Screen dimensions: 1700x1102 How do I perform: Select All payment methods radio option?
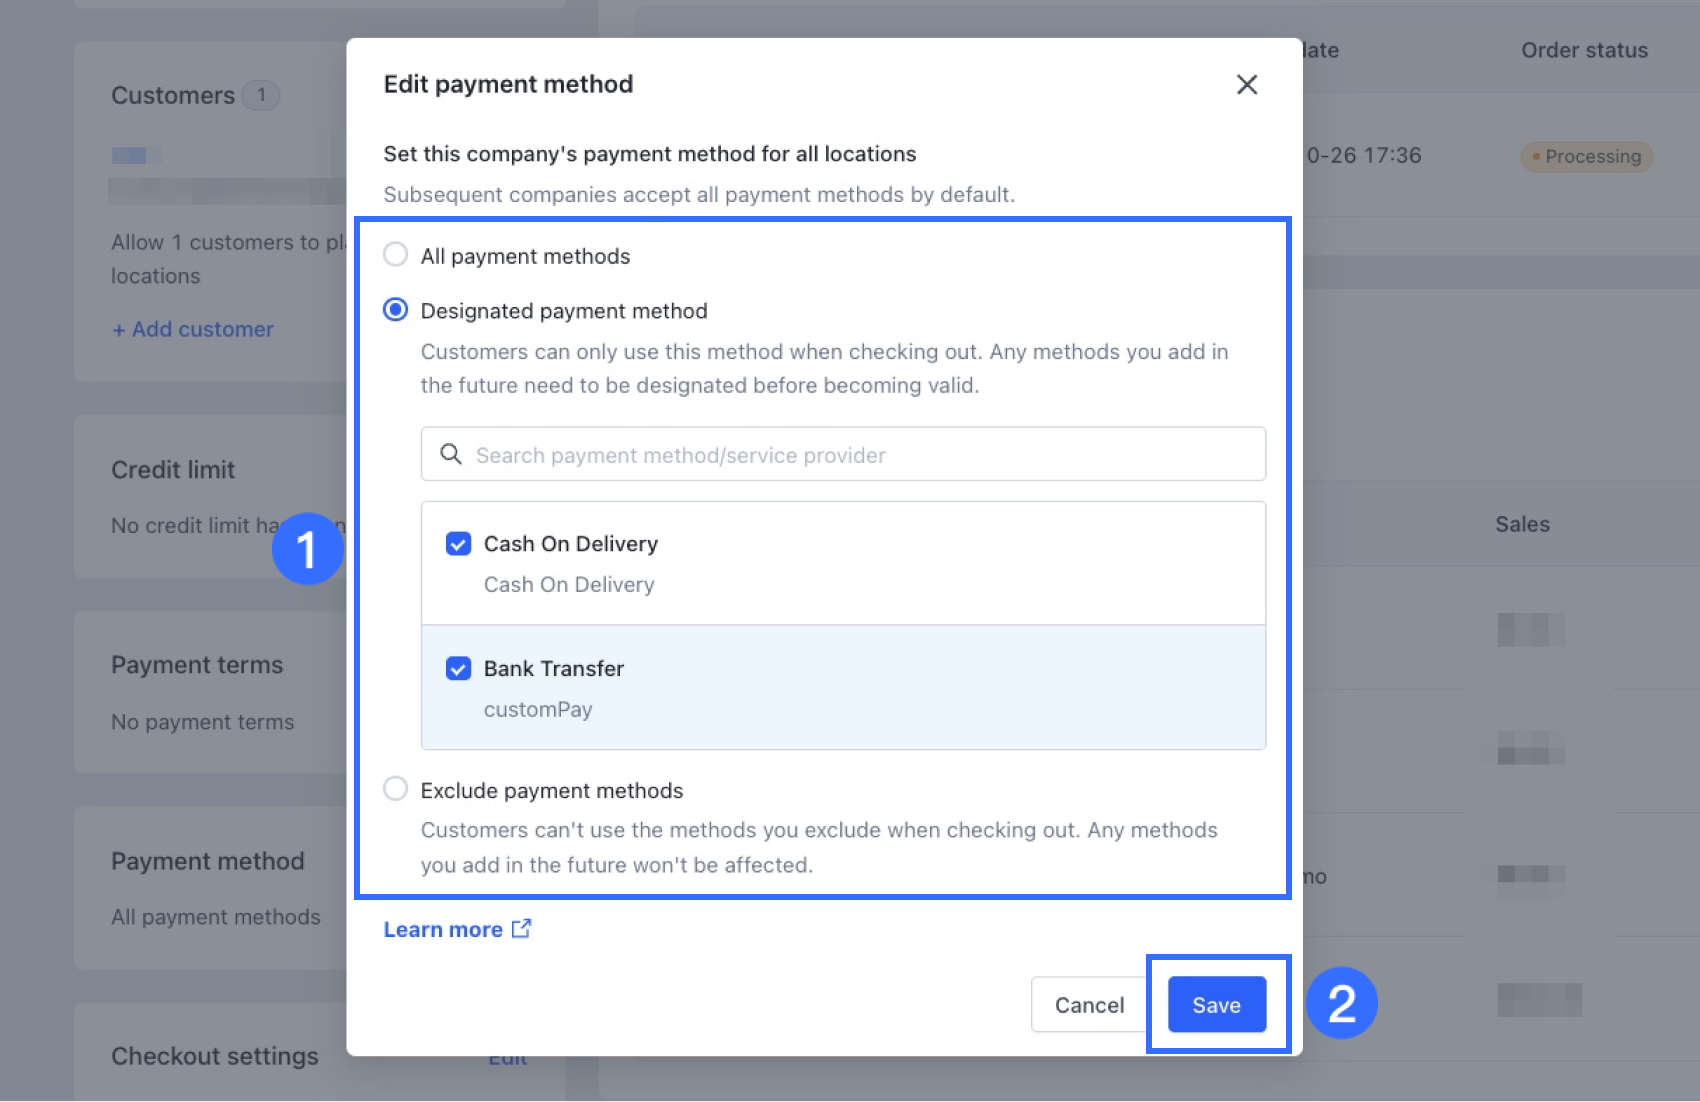396,255
